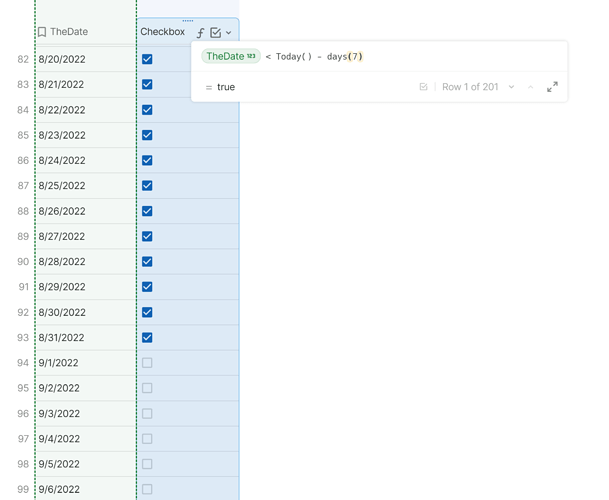The width and height of the screenshot is (609, 500).
Task: Uncheck the checkbox for 8/30/2022
Action: coord(147,312)
